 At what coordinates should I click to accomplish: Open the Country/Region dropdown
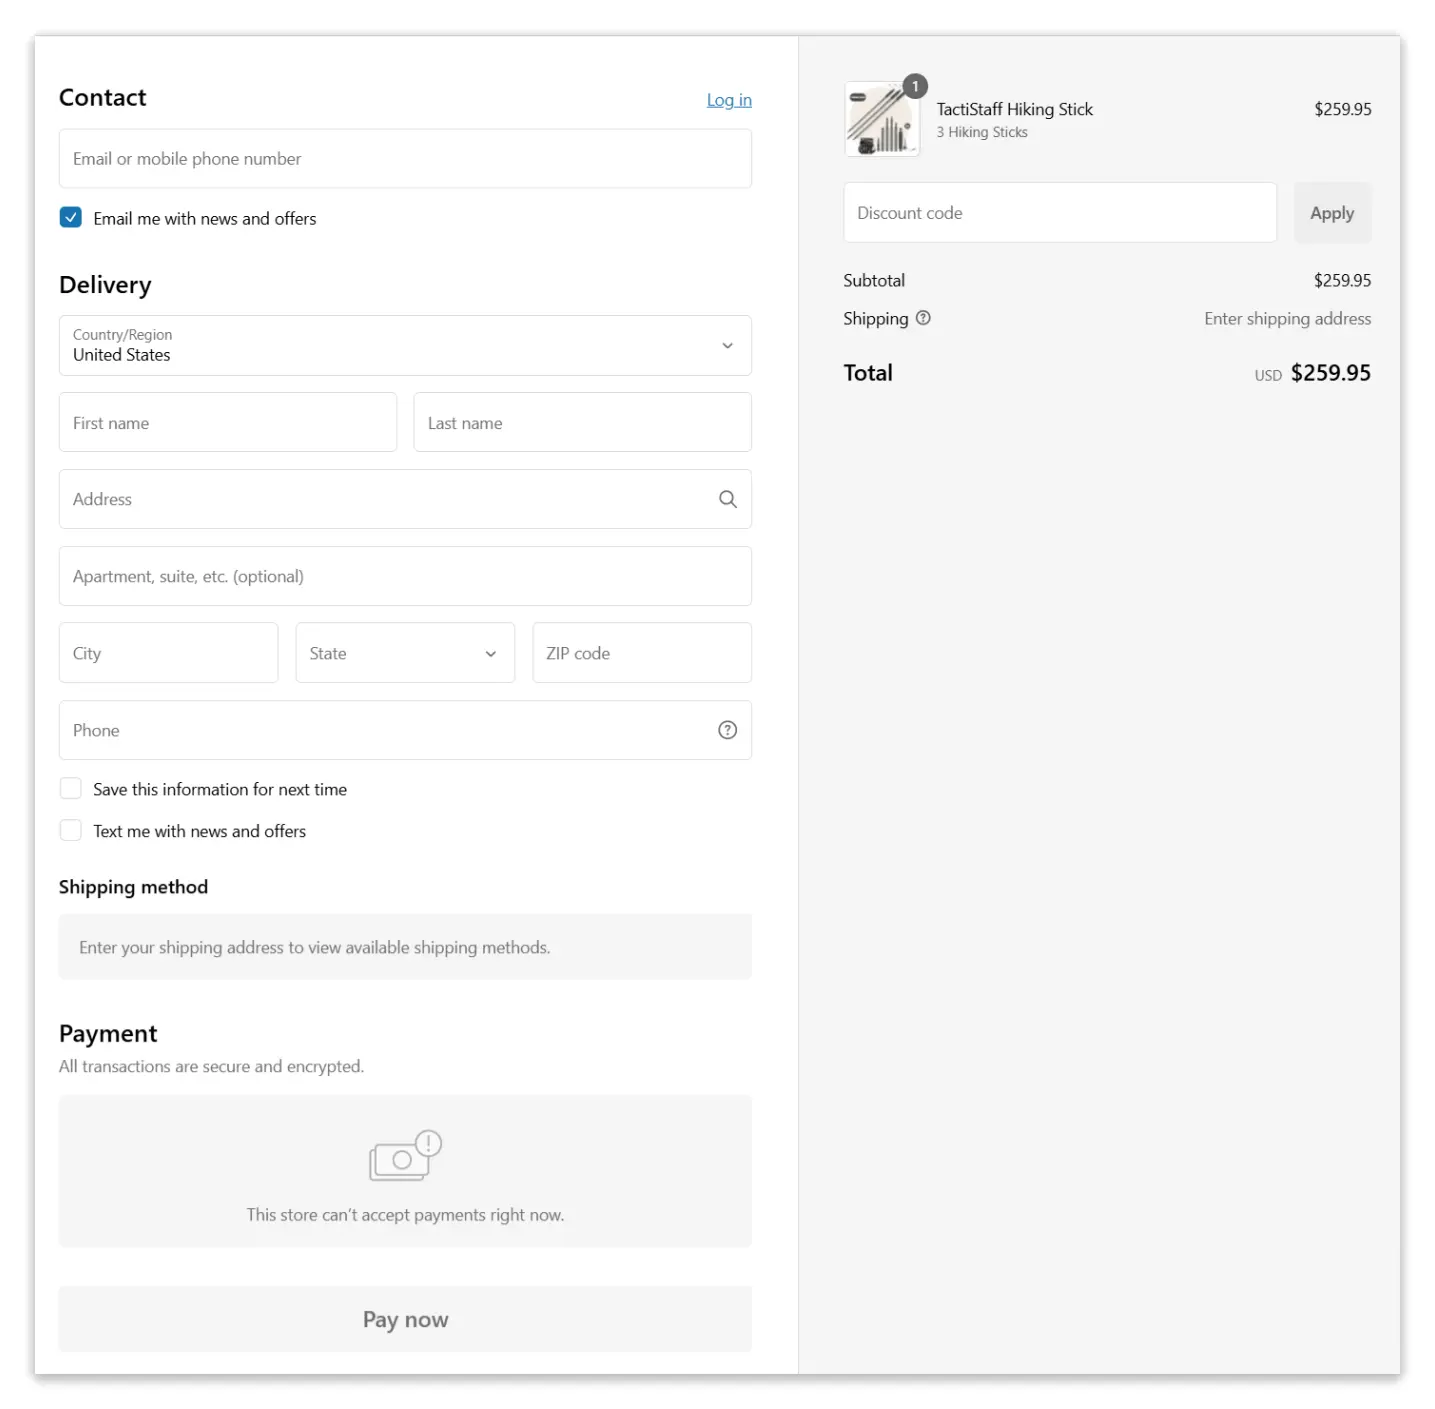point(405,346)
